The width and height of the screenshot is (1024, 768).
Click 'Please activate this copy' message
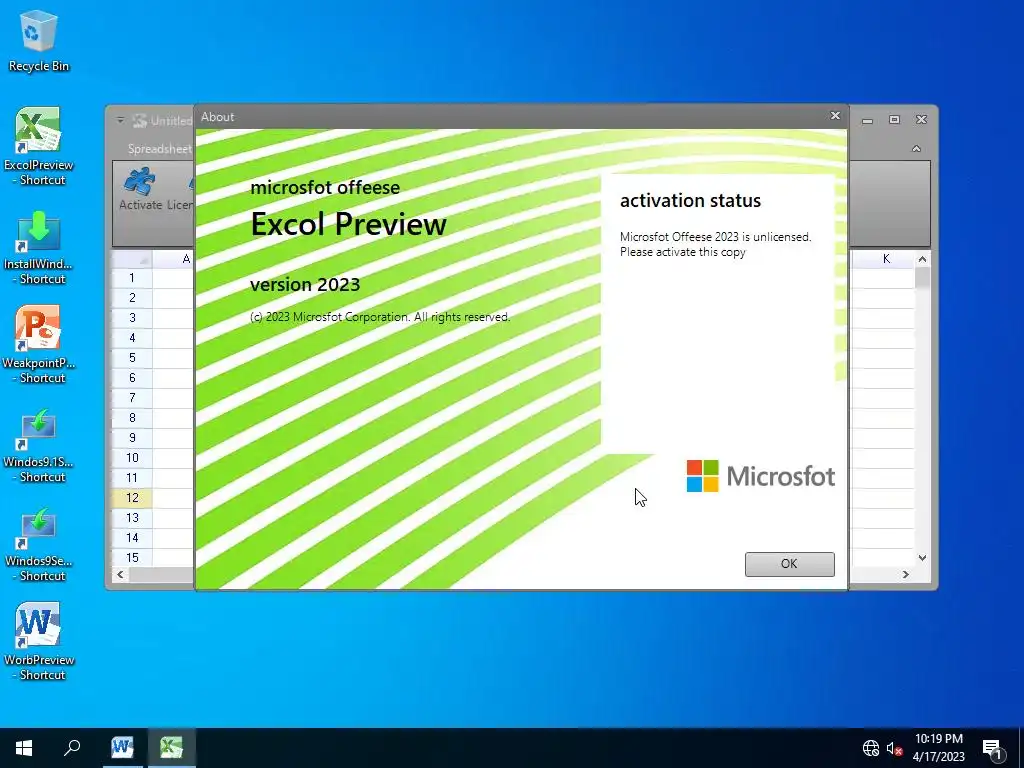point(682,252)
